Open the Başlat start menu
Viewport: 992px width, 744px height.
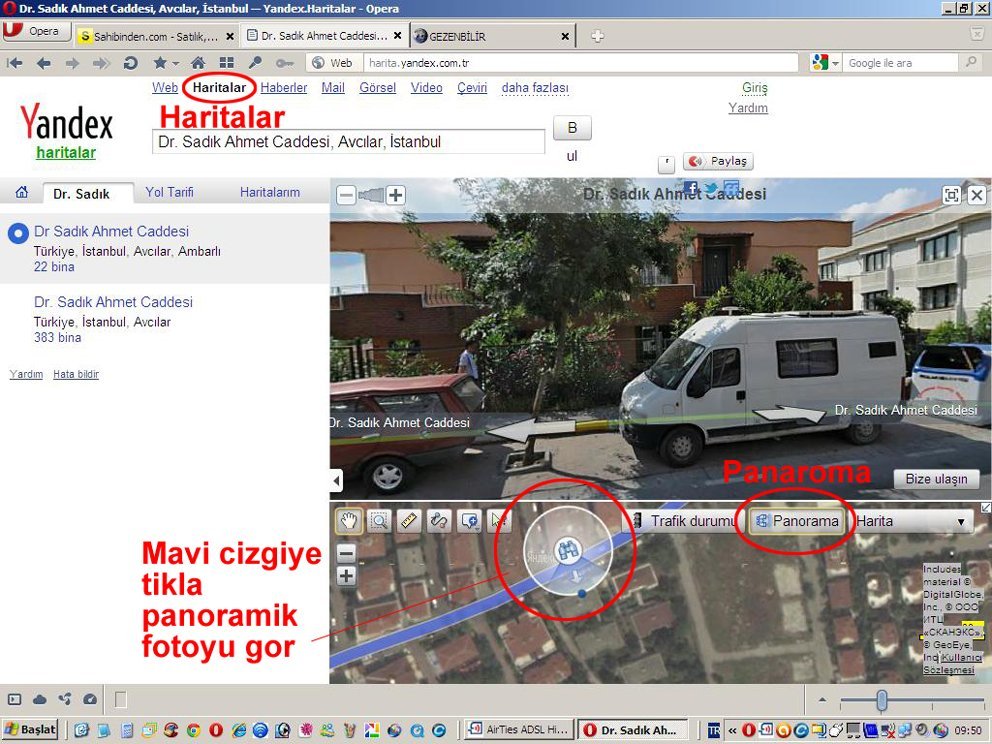click(x=30, y=729)
